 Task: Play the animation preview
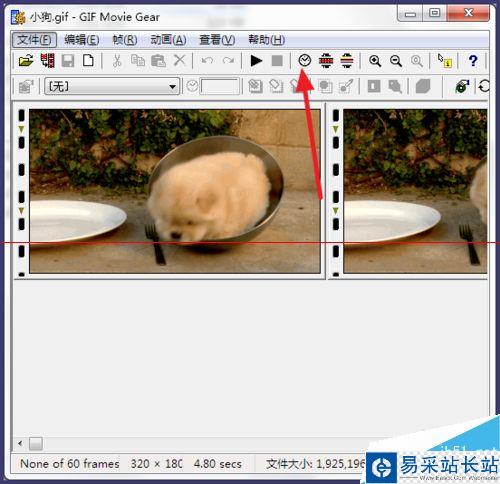pyautogui.click(x=256, y=61)
